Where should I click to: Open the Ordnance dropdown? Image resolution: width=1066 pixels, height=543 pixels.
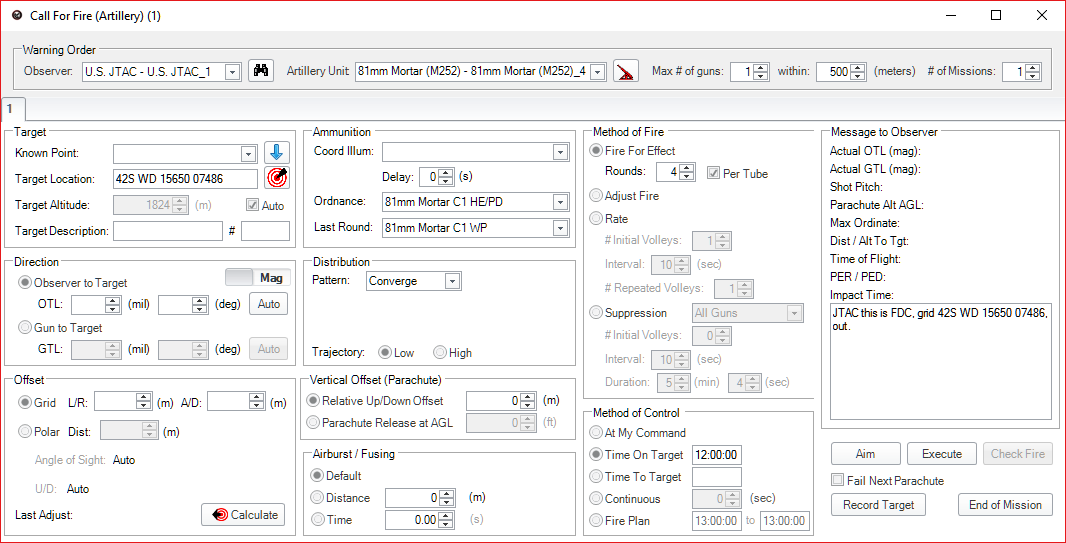[560, 202]
